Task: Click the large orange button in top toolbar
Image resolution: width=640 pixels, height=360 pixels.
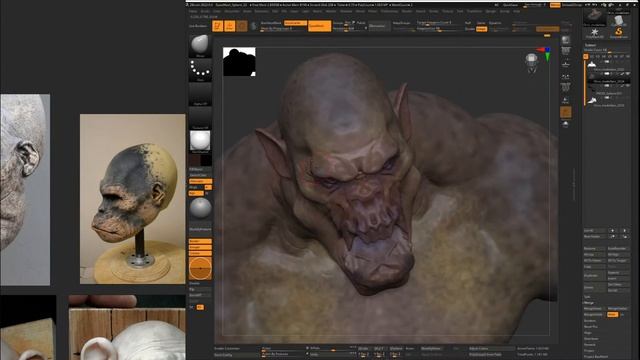Action: pyautogui.click(x=319, y=26)
